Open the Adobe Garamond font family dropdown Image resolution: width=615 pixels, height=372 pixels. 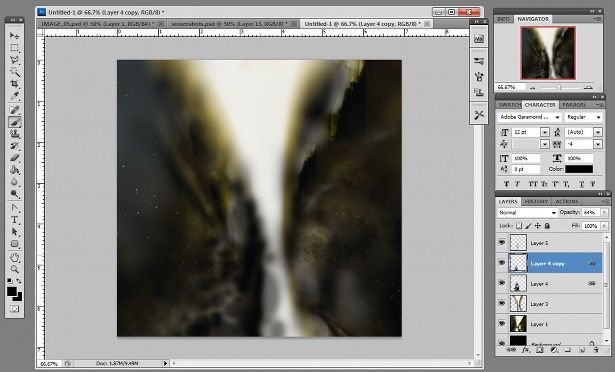[x=529, y=117]
